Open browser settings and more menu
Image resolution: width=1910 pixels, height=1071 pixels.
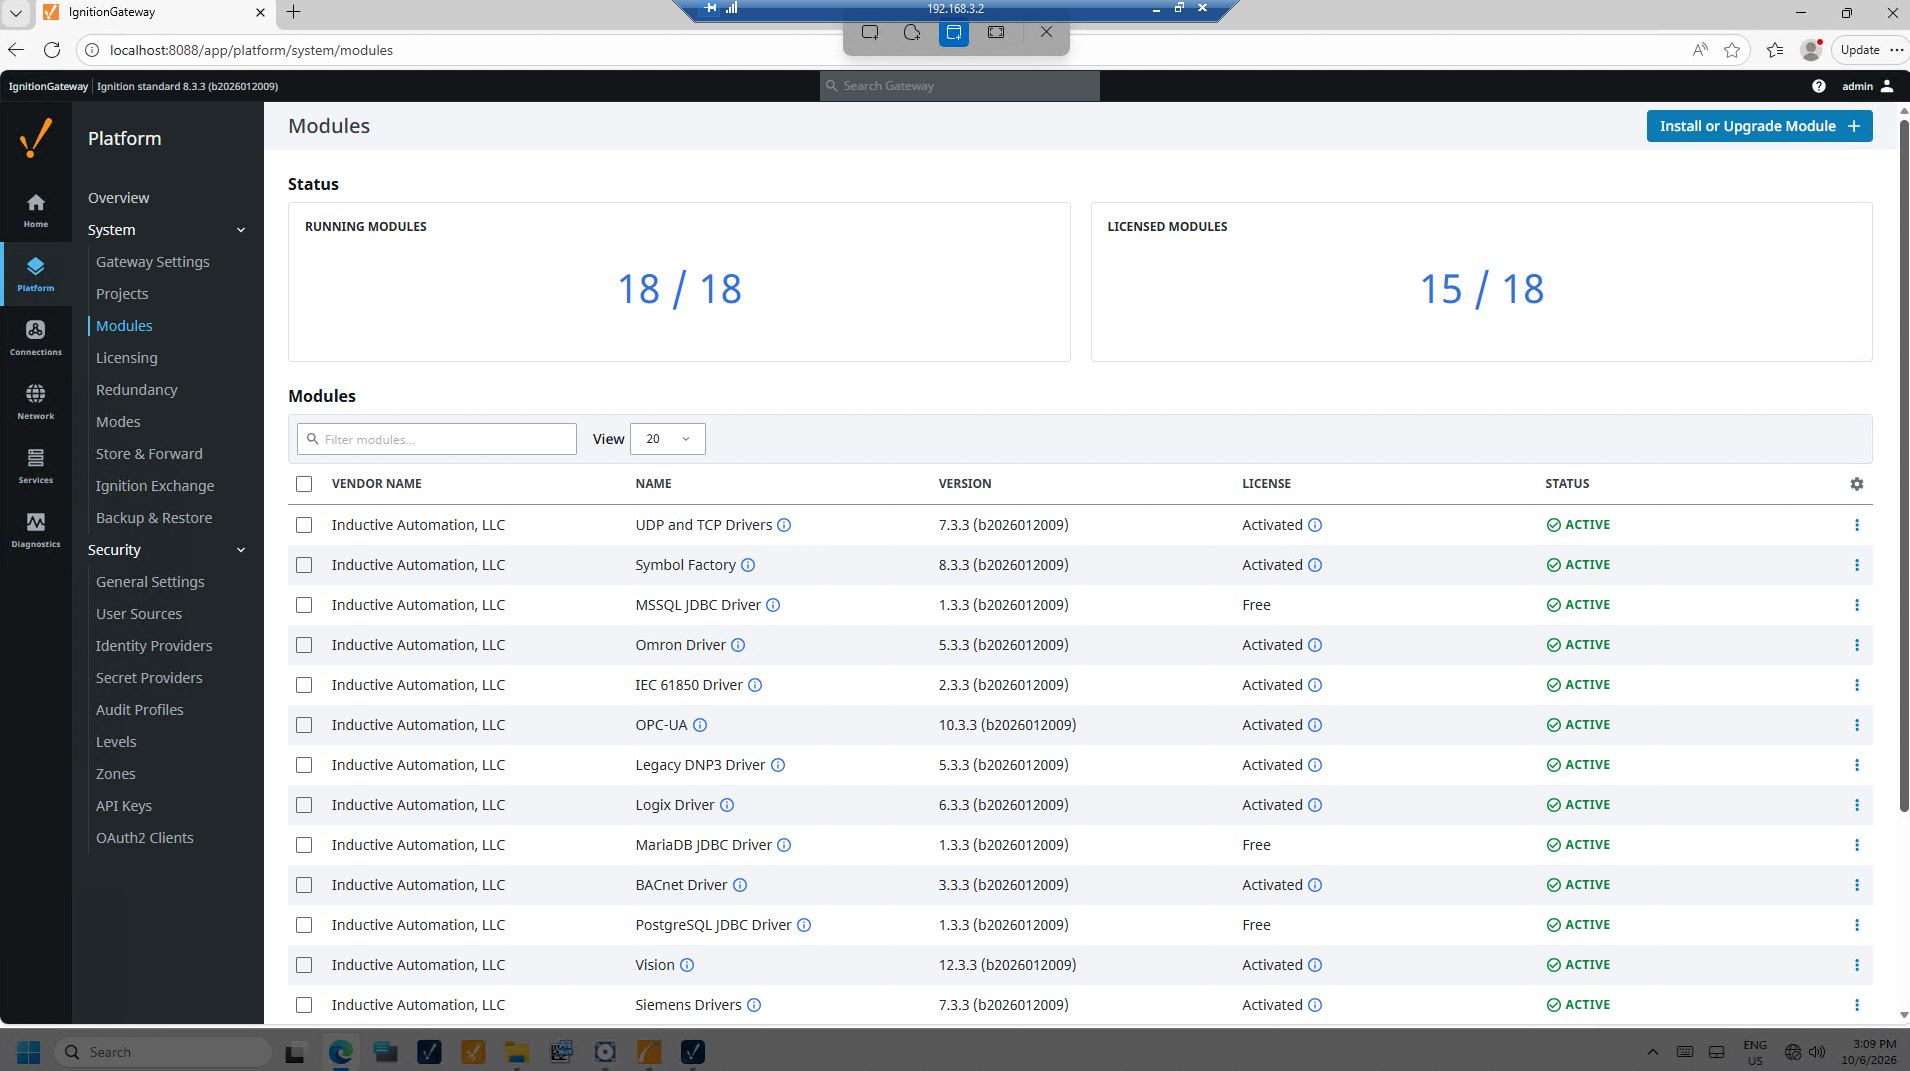pos(1897,50)
